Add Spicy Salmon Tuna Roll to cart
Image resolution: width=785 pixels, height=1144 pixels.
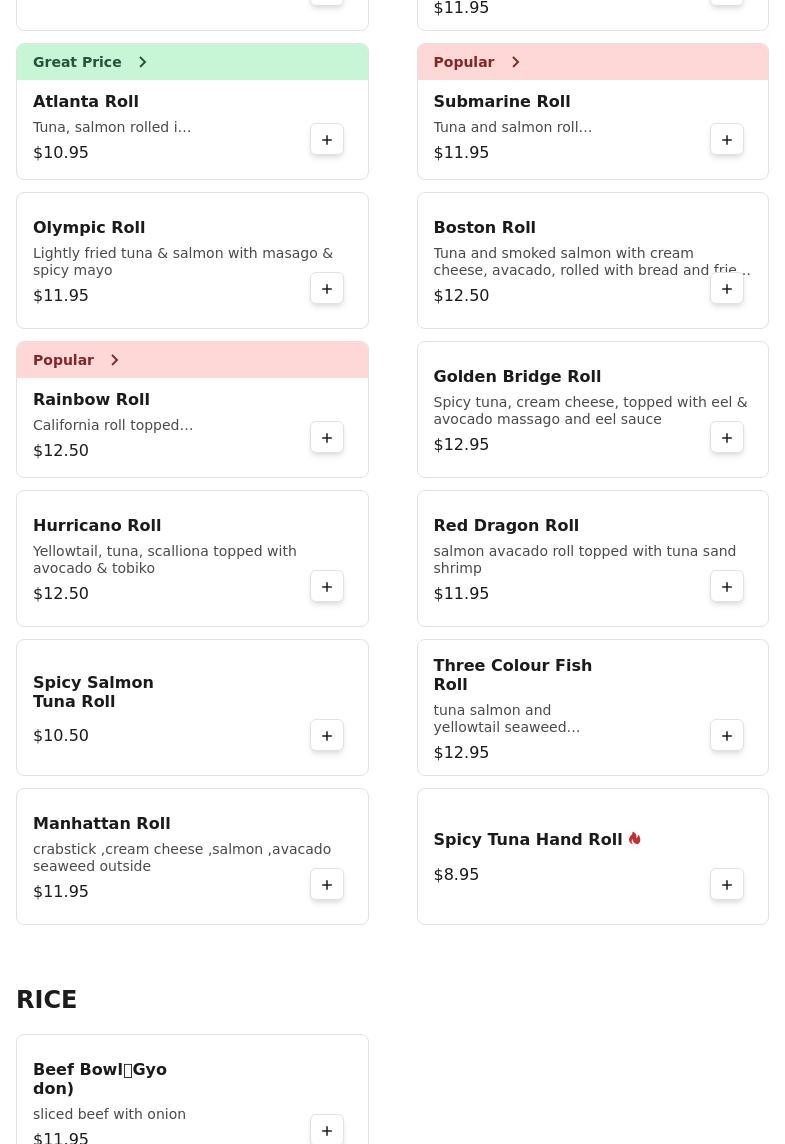(x=327, y=735)
